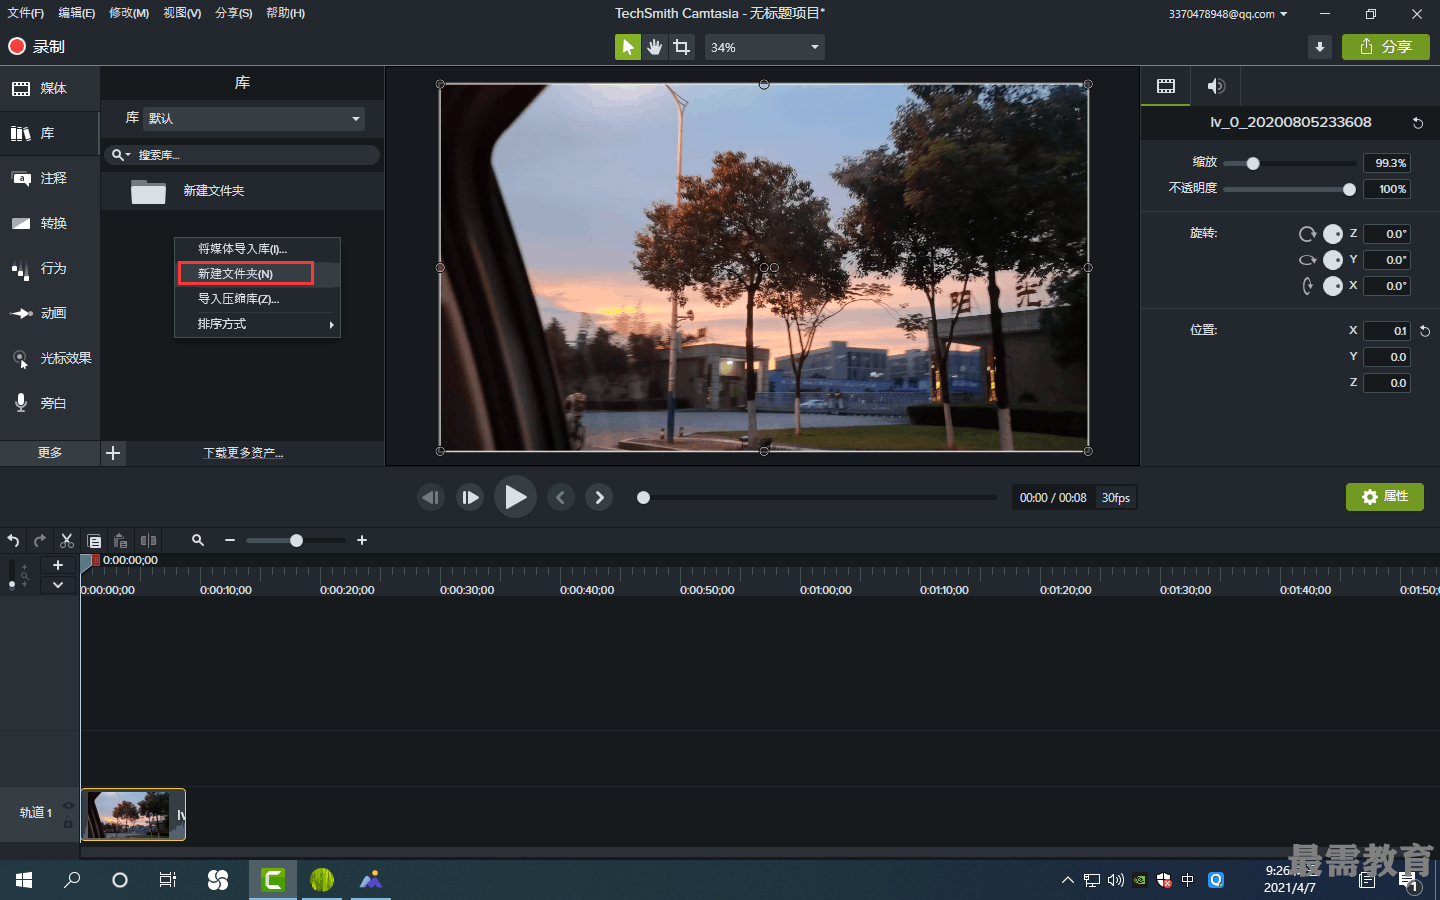Start recording with 录制 button

tap(37, 46)
